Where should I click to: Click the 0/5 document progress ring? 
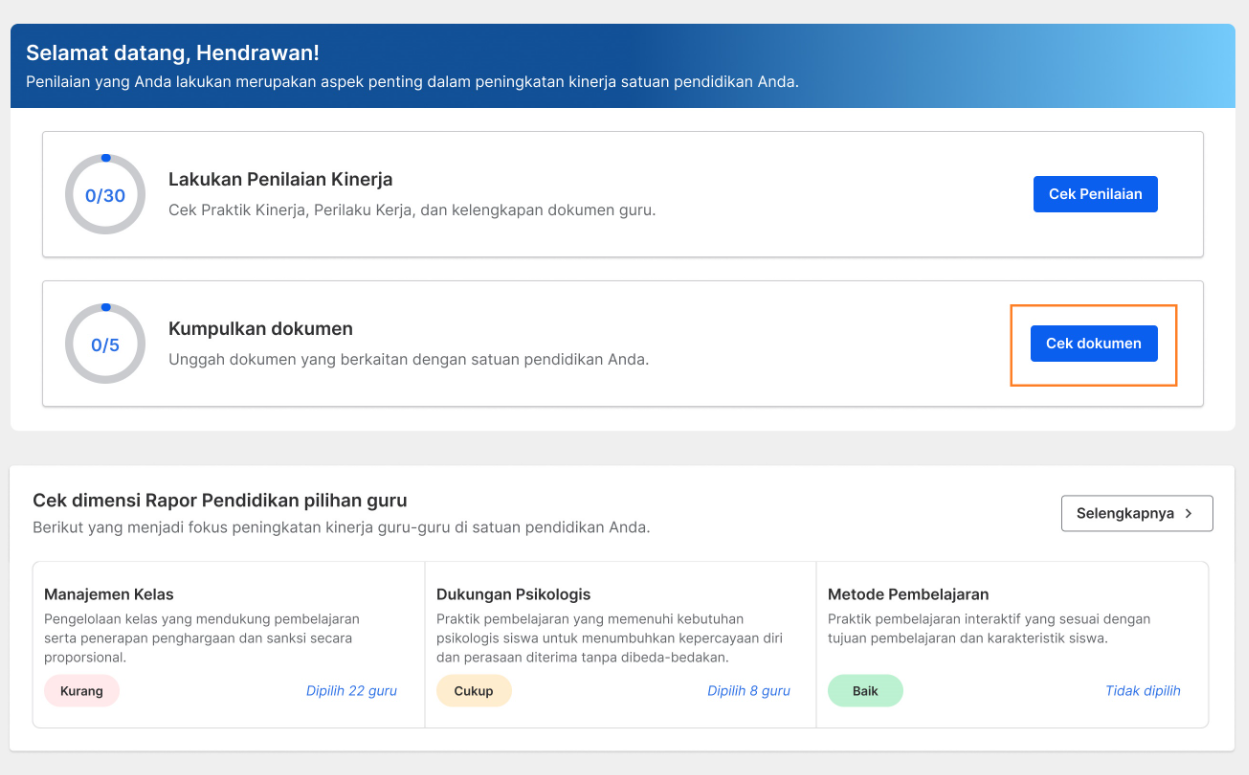click(105, 344)
